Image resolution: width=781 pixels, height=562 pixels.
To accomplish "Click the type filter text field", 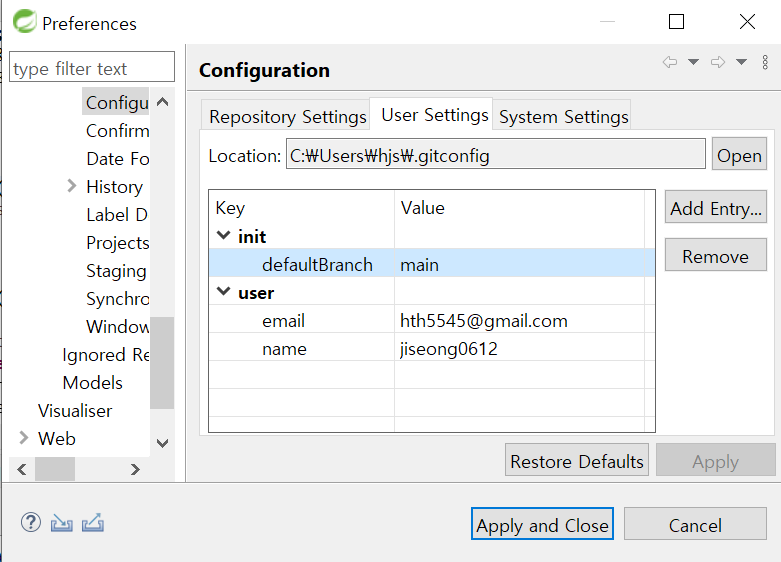I will pyautogui.click(x=92, y=68).
